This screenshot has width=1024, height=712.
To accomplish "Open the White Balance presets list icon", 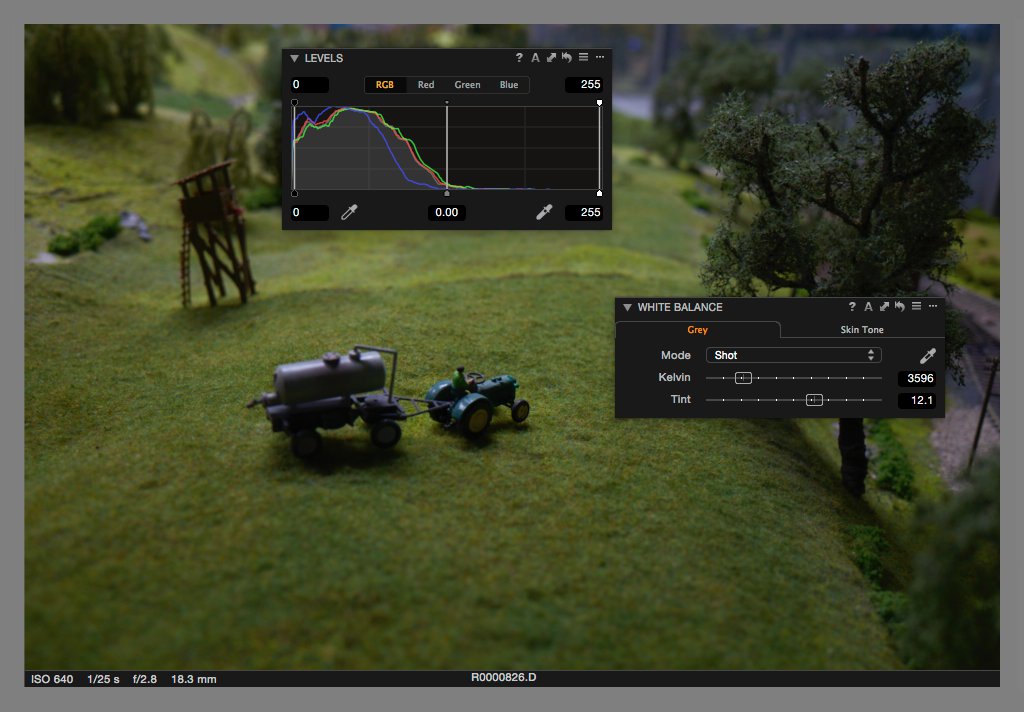I will [x=916, y=306].
